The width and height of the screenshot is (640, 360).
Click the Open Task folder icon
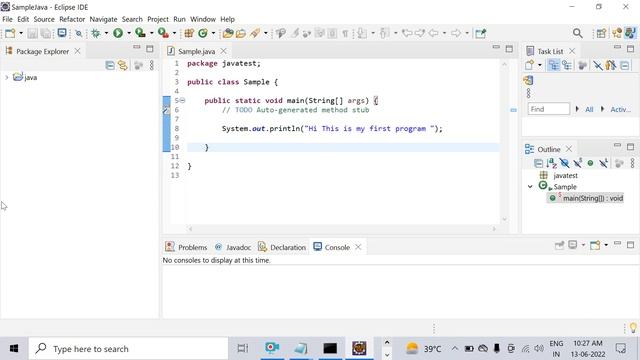click(x=241, y=33)
